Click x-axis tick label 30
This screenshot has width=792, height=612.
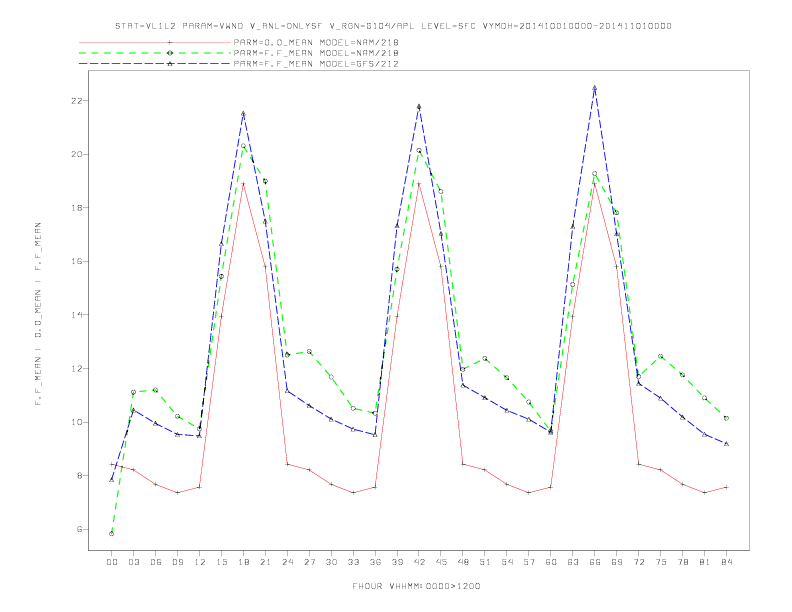331,562
